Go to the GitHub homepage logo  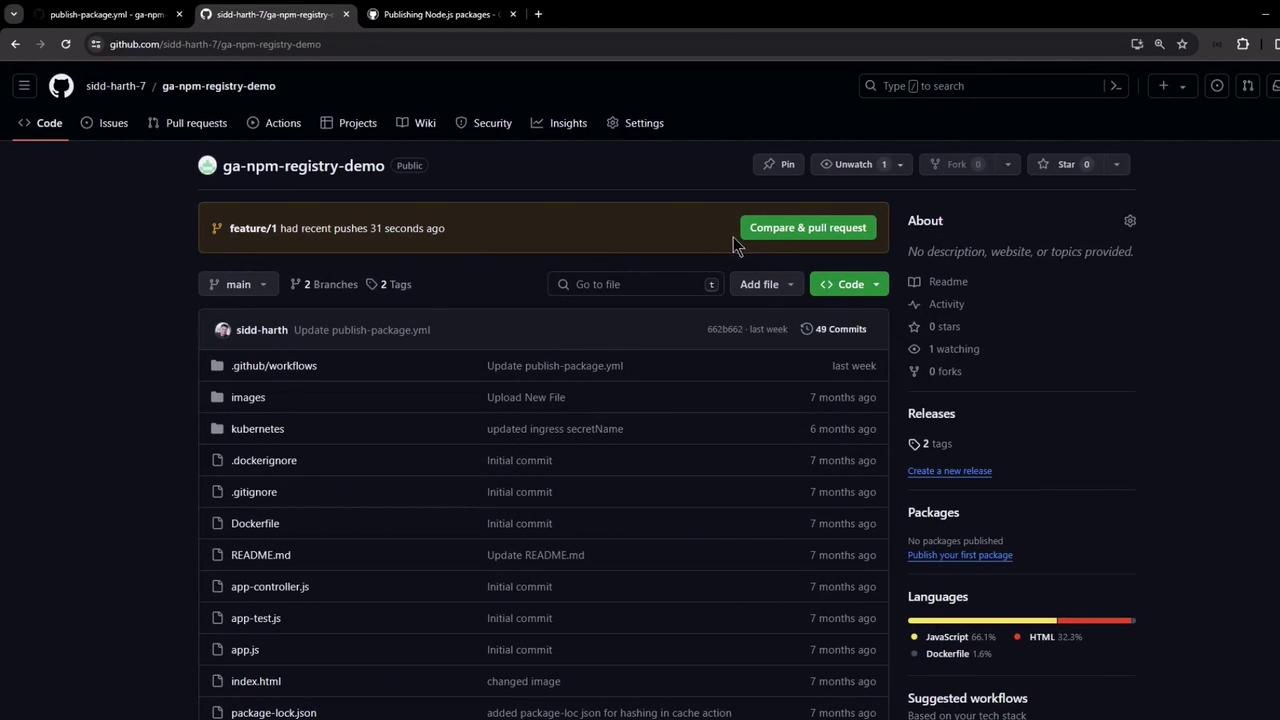61,86
